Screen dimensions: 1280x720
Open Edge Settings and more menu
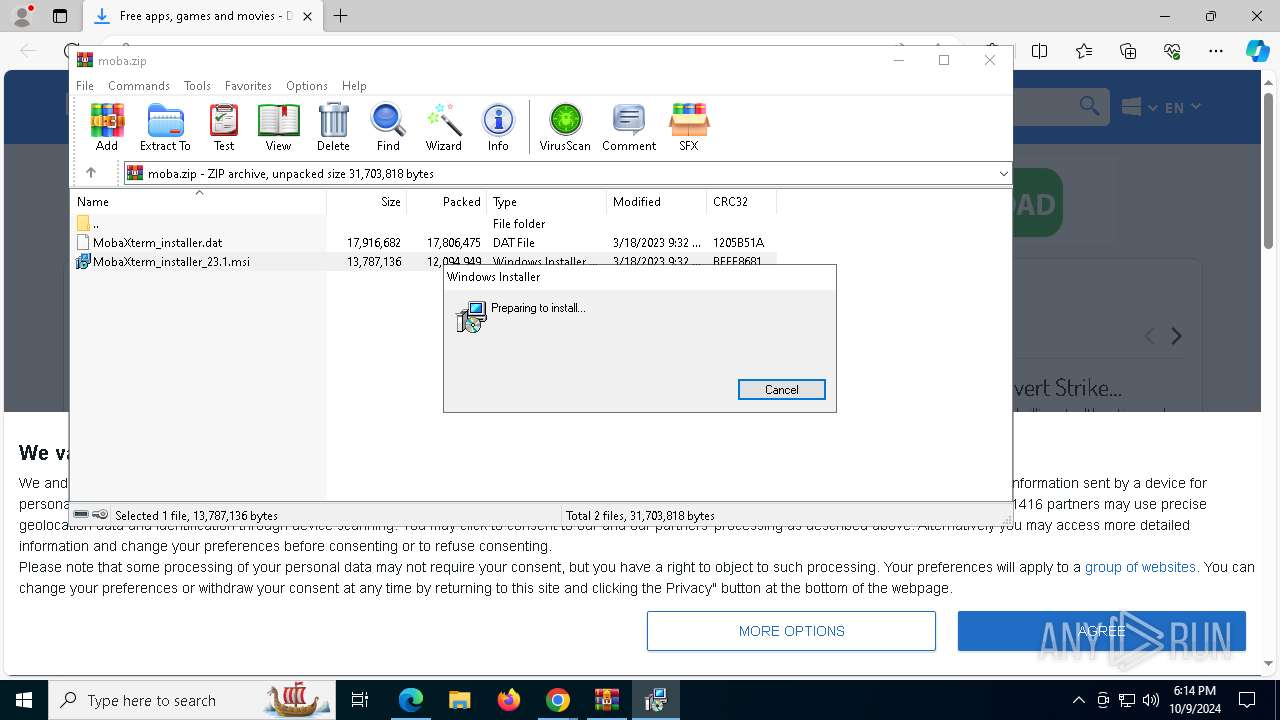(x=1216, y=51)
